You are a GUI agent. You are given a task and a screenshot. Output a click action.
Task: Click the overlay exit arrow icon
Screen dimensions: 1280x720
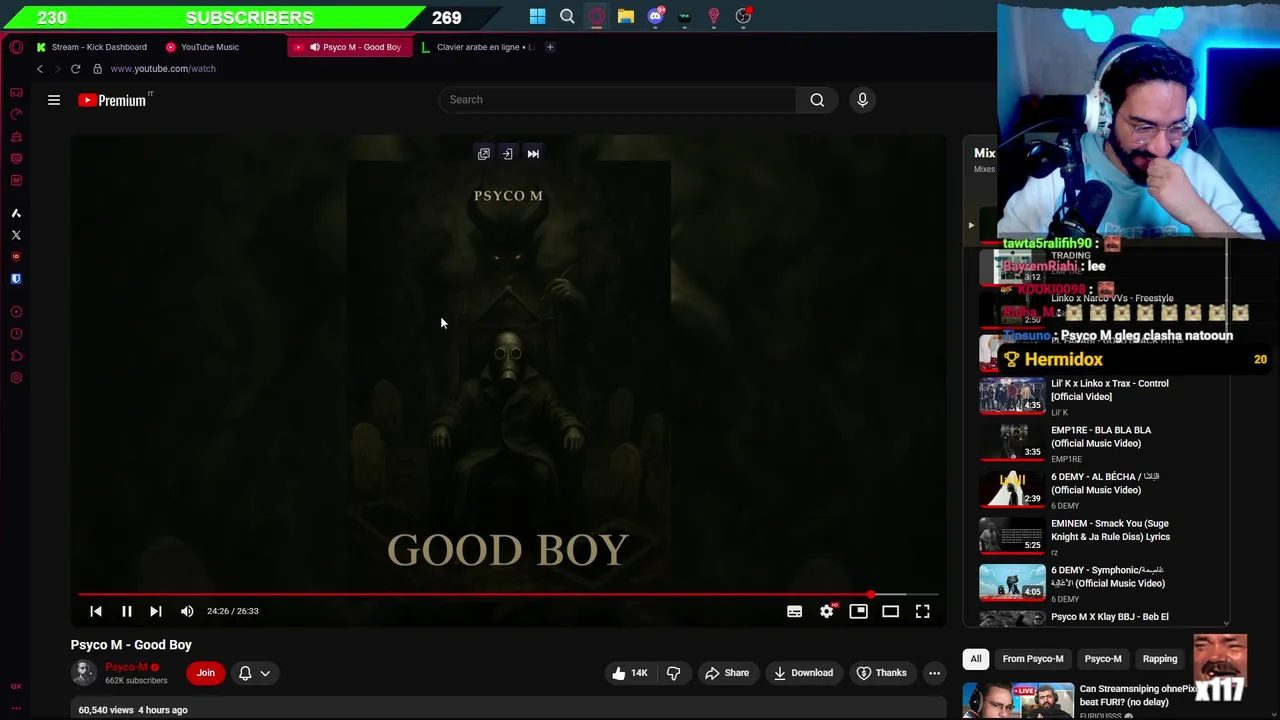[508, 154]
